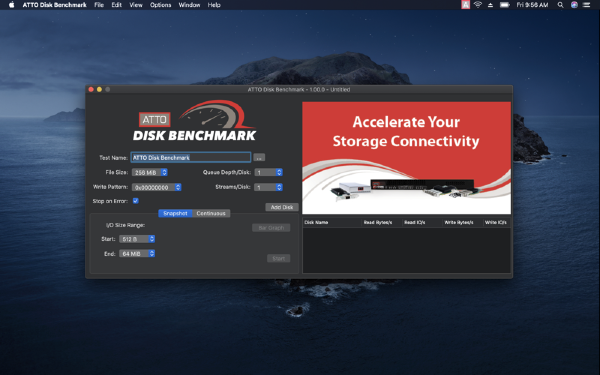Click the Siri icon in menu bar
Image resolution: width=600 pixels, height=375 pixels.
tap(574, 5)
